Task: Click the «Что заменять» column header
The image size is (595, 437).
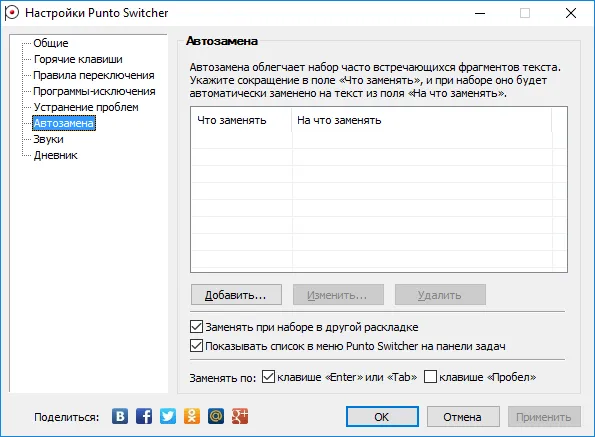Action: coord(241,120)
